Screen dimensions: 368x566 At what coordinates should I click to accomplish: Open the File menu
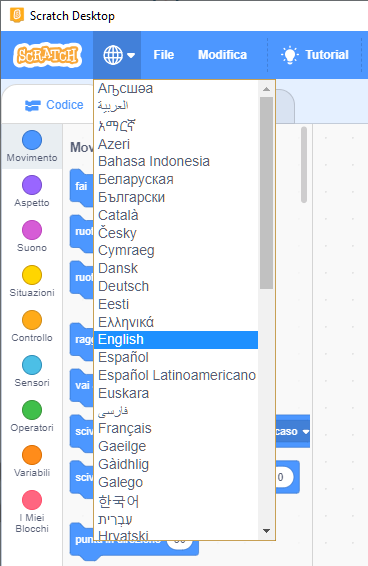point(164,55)
